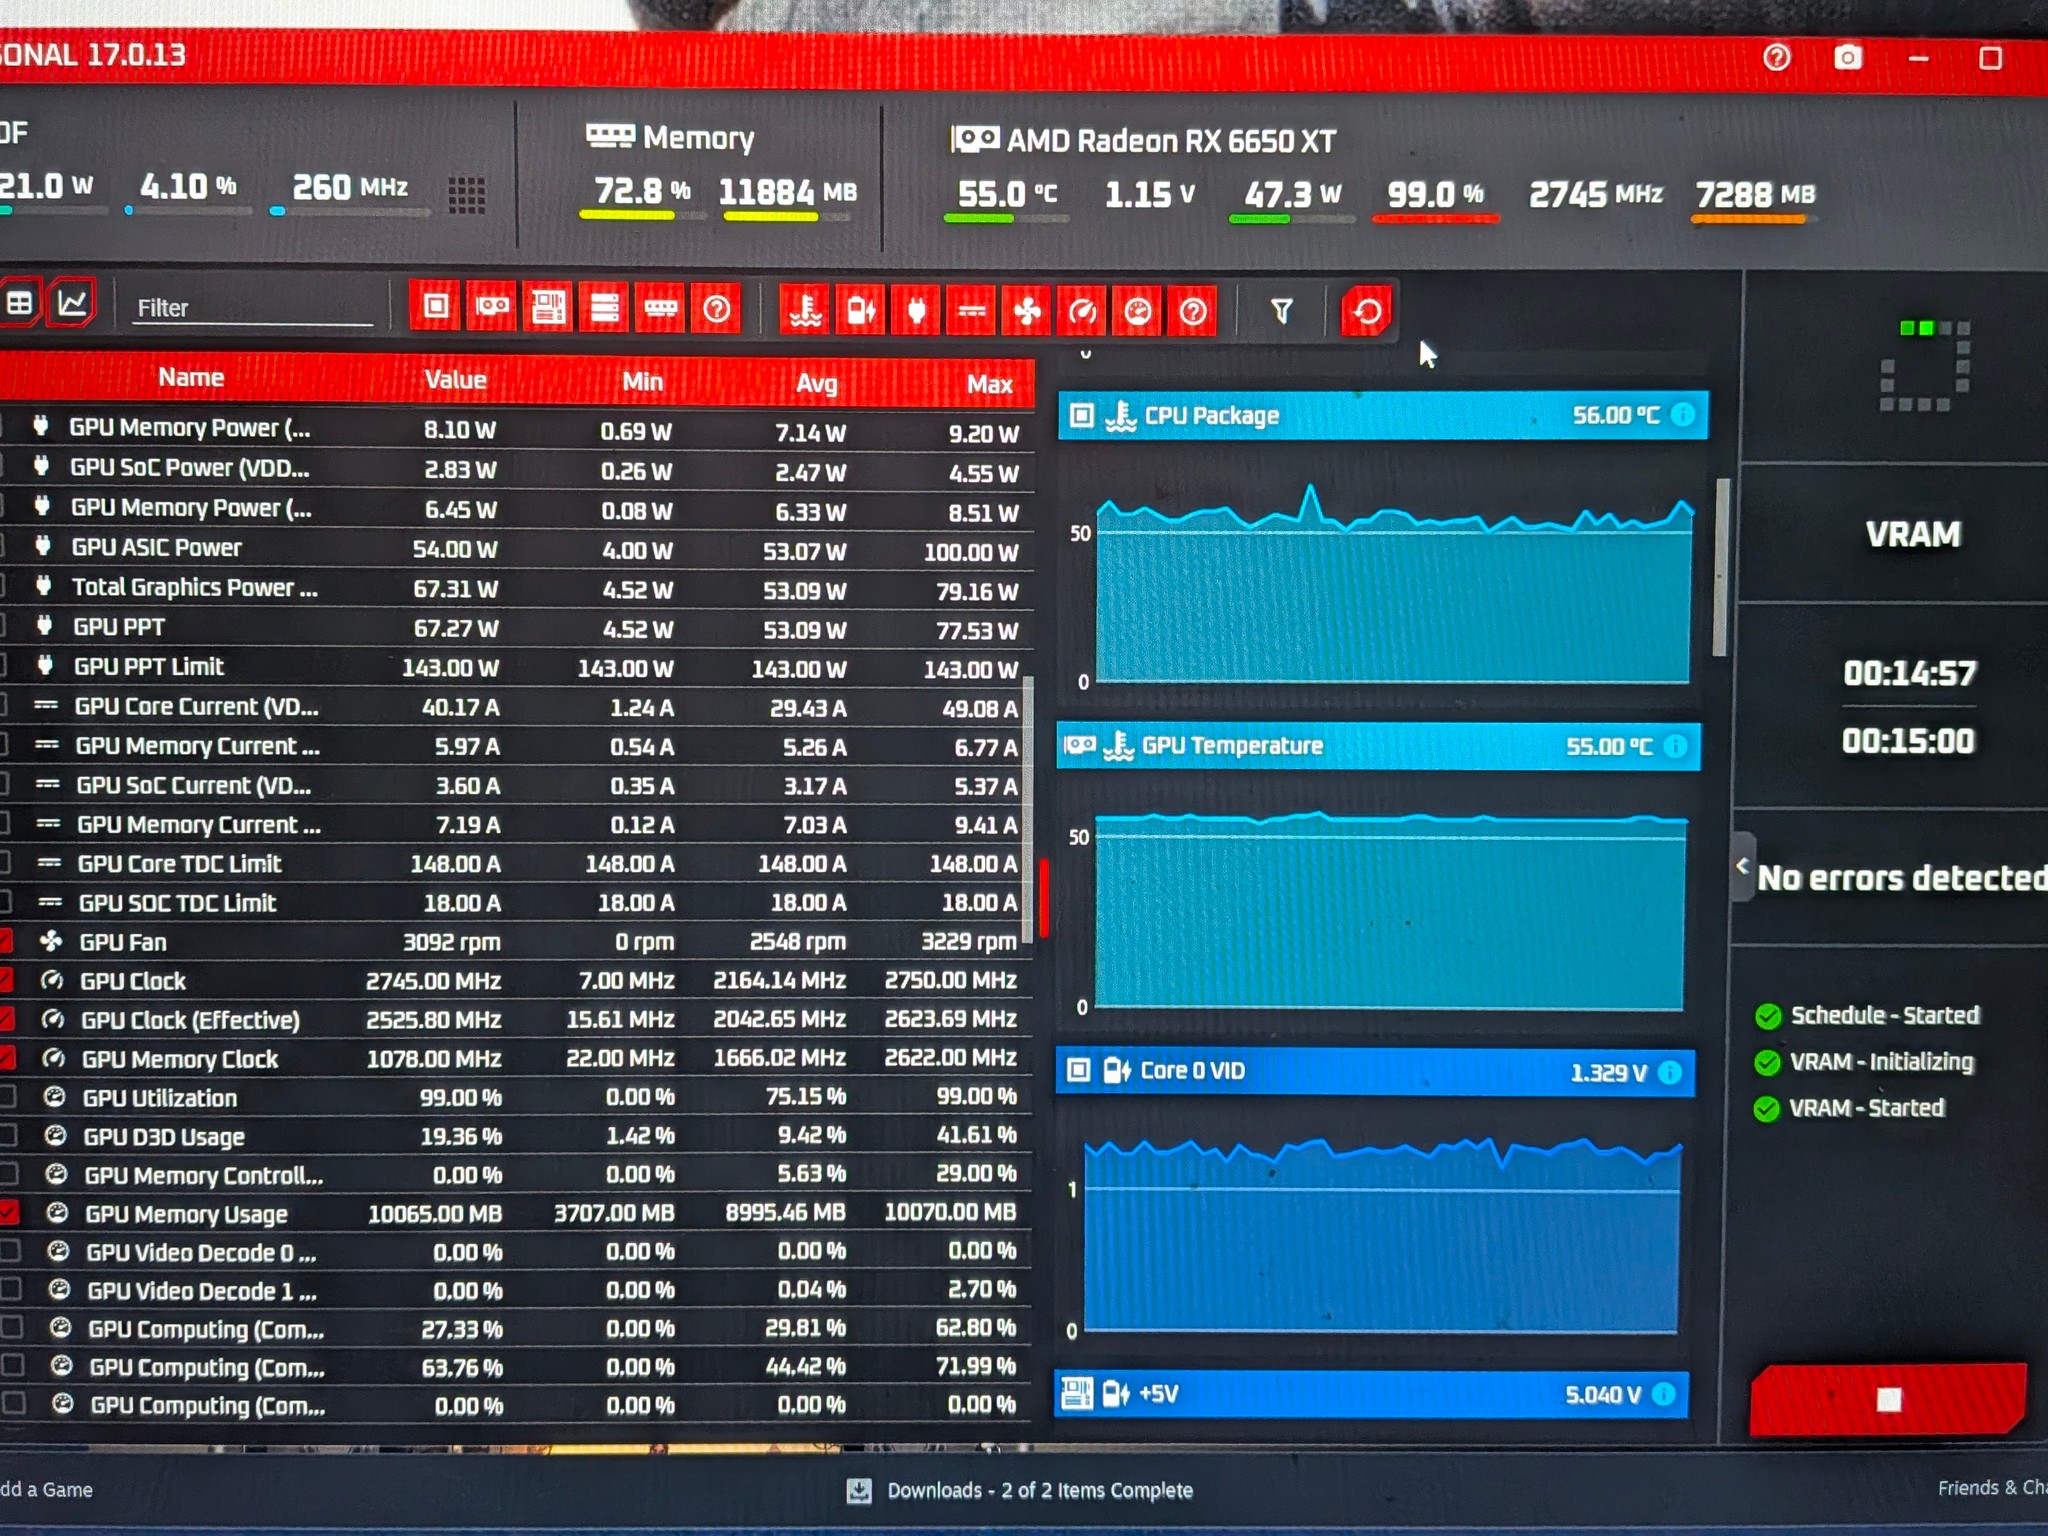2048x1536 pixels.
Task: Toggle square icon on CPU Package header
Action: coord(1081,415)
